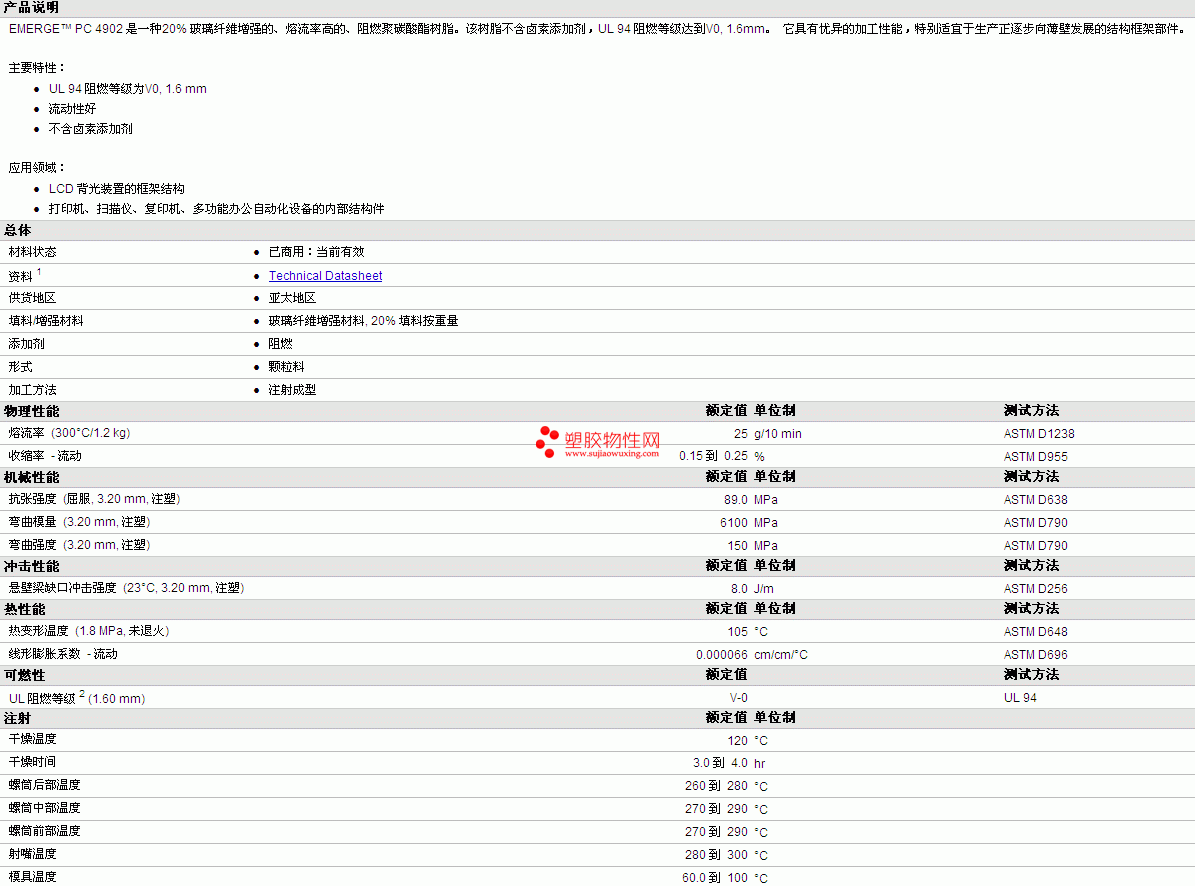Click the 填料/增强材料 row label
The width and height of the screenshot is (1195, 886).
(46, 321)
